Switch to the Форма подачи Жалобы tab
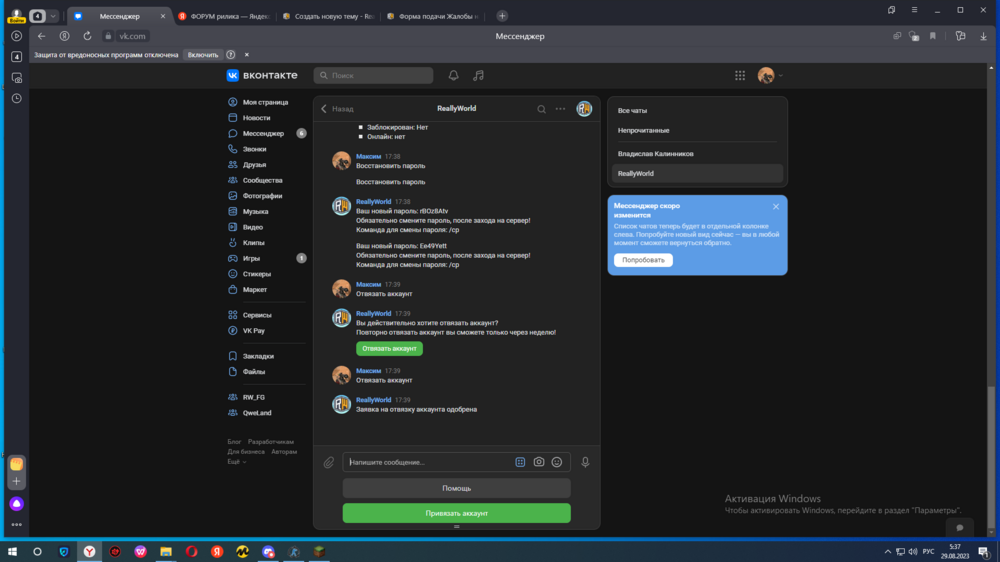 434,16
